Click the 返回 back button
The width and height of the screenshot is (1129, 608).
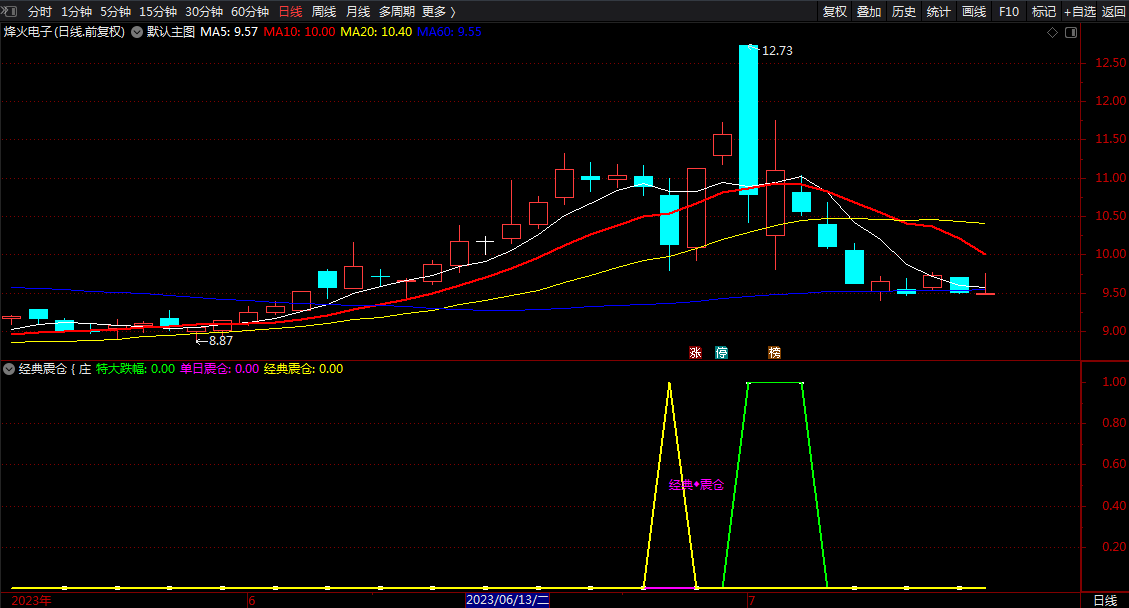tap(1113, 12)
